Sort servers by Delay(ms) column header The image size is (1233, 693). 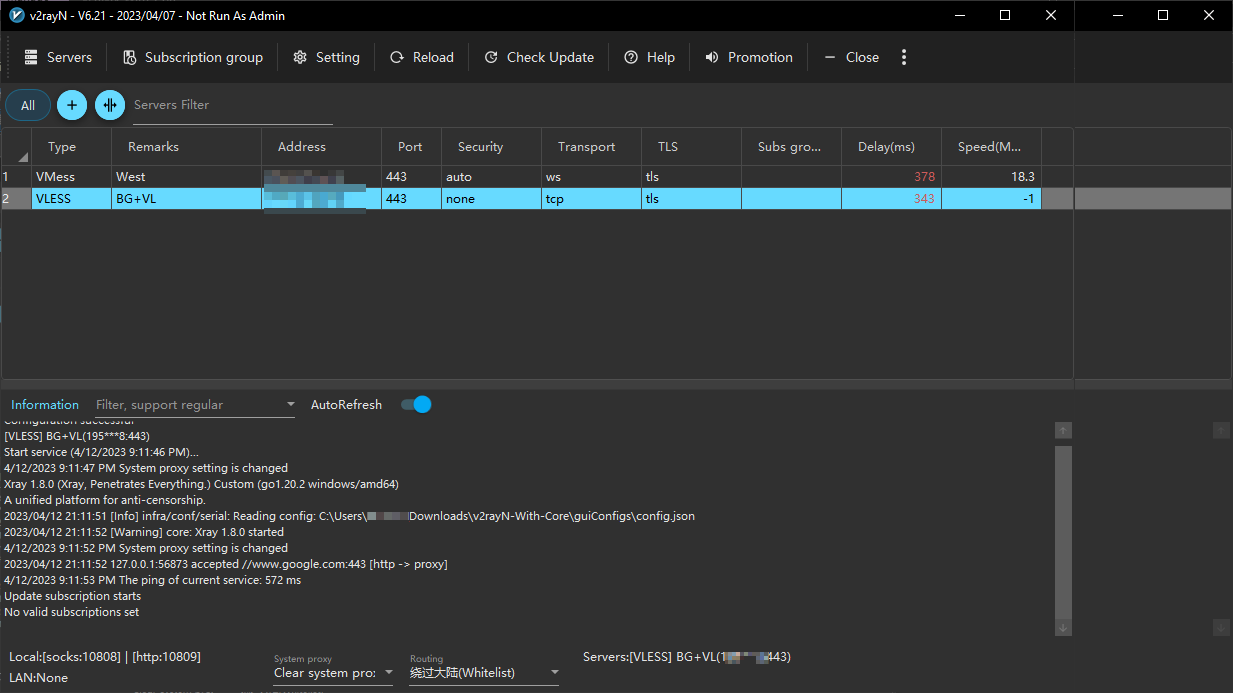(886, 147)
